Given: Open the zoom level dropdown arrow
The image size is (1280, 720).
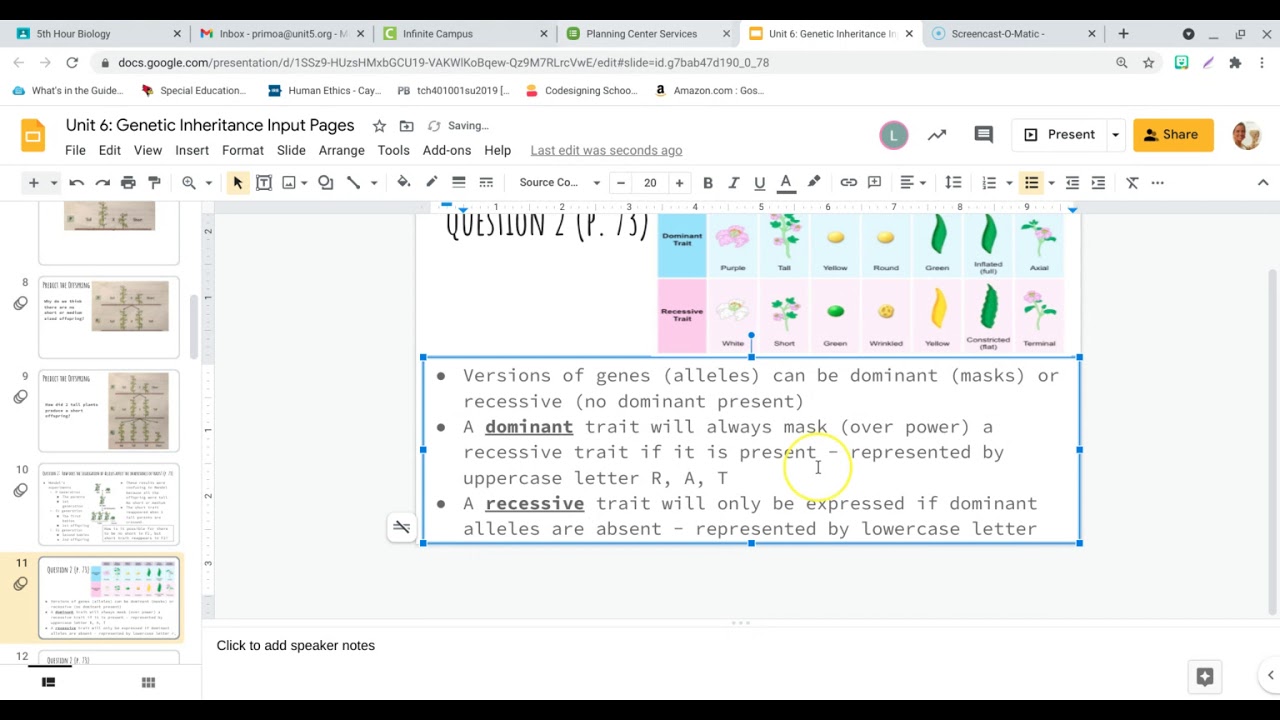Looking at the screenshot, I should point(208,183).
